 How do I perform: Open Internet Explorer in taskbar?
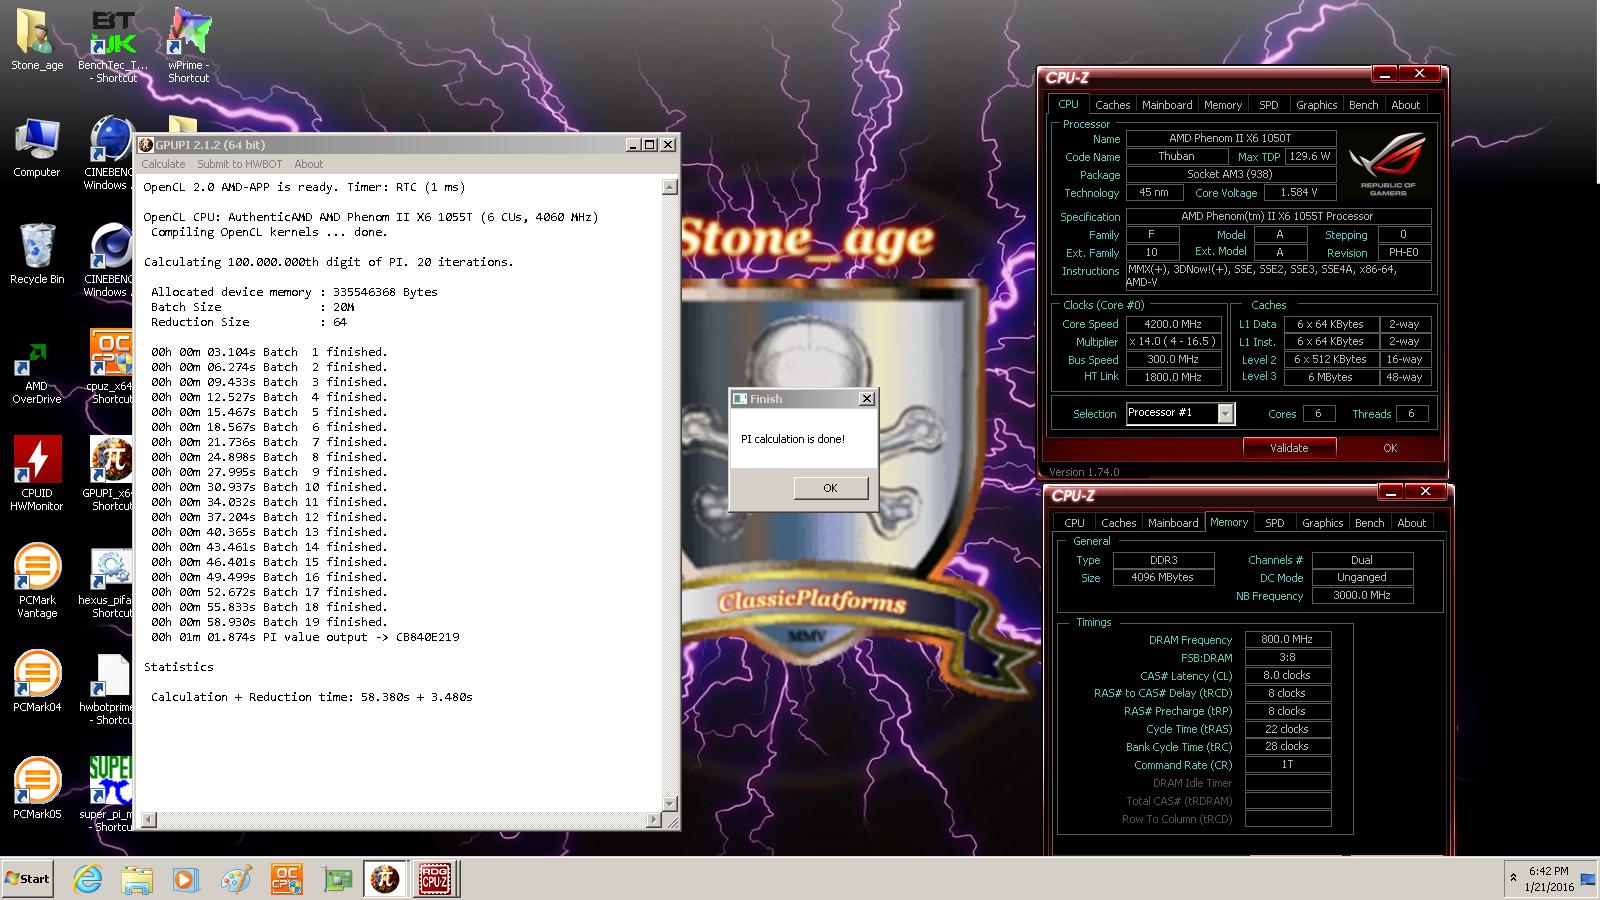pos(88,879)
